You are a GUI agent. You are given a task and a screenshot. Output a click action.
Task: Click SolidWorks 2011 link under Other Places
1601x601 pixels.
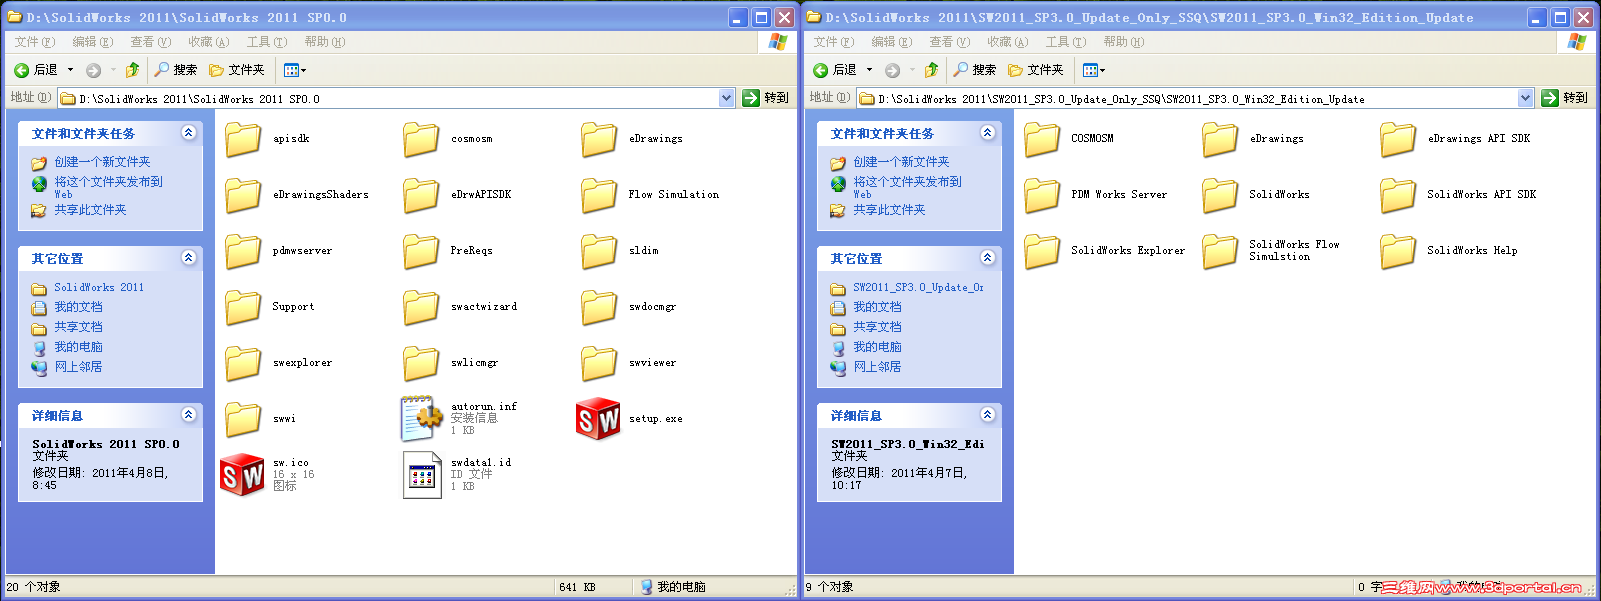click(99, 287)
